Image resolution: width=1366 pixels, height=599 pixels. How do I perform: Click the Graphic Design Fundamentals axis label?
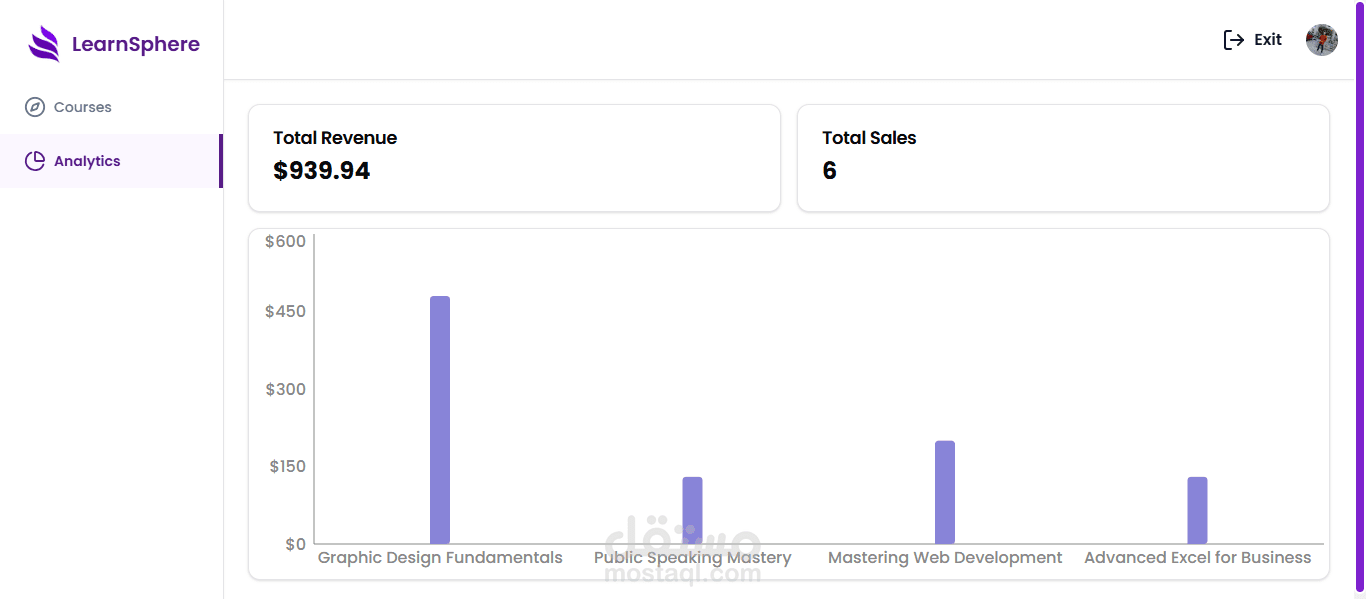click(x=440, y=558)
